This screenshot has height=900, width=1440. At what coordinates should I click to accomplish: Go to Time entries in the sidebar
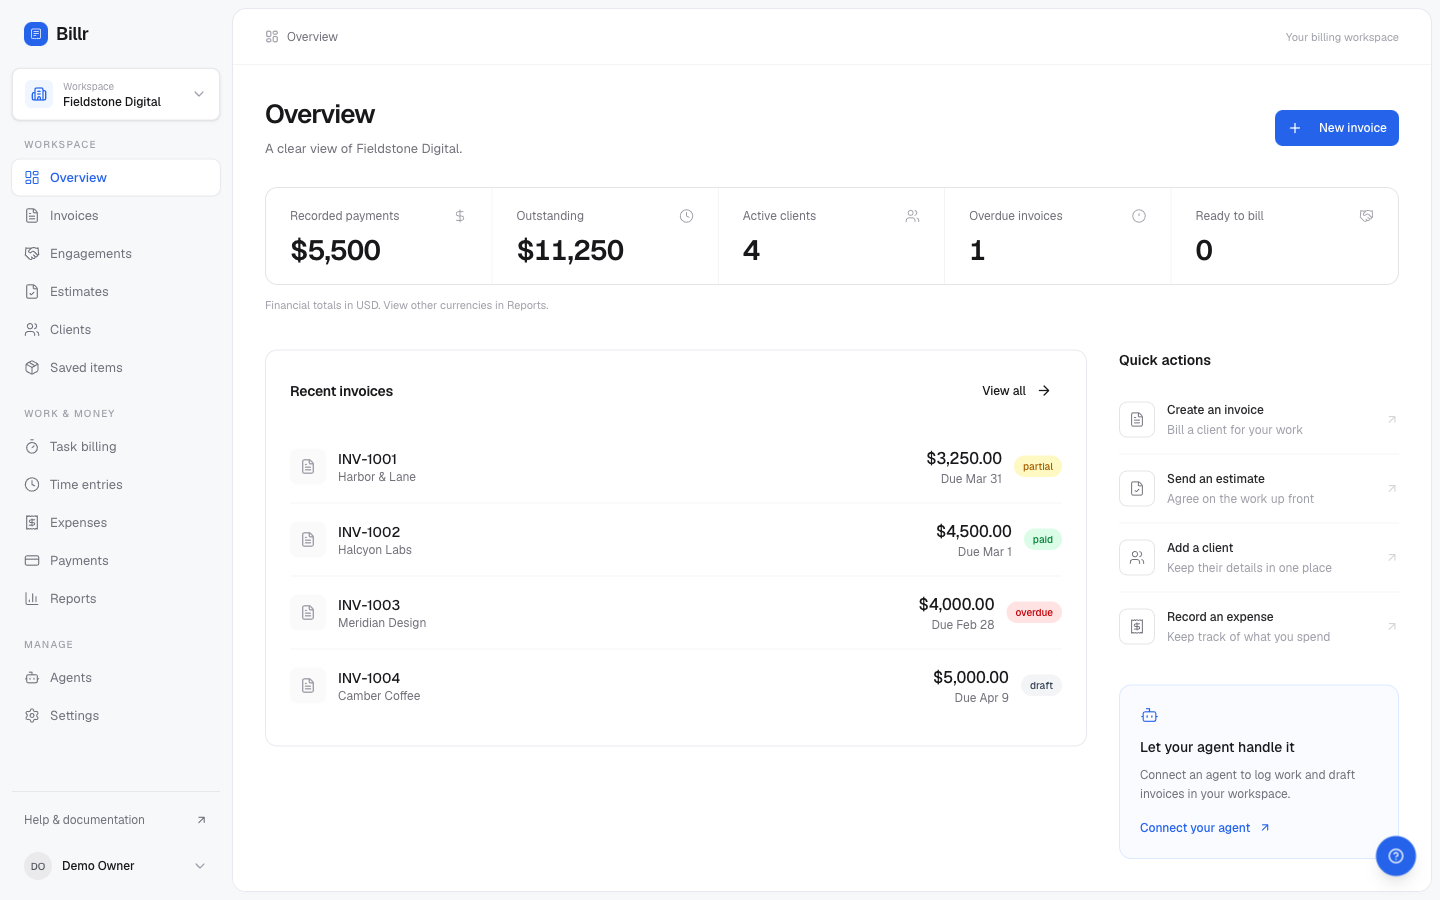pos(116,485)
